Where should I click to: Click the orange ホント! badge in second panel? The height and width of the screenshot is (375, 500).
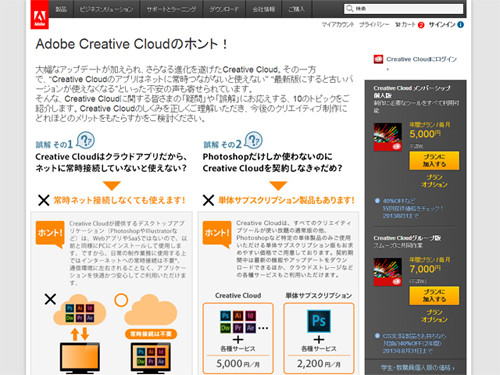tap(217, 234)
